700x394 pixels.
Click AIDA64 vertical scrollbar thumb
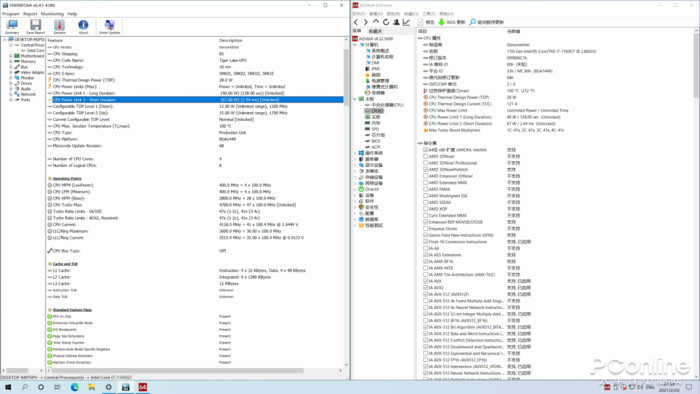(696, 65)
